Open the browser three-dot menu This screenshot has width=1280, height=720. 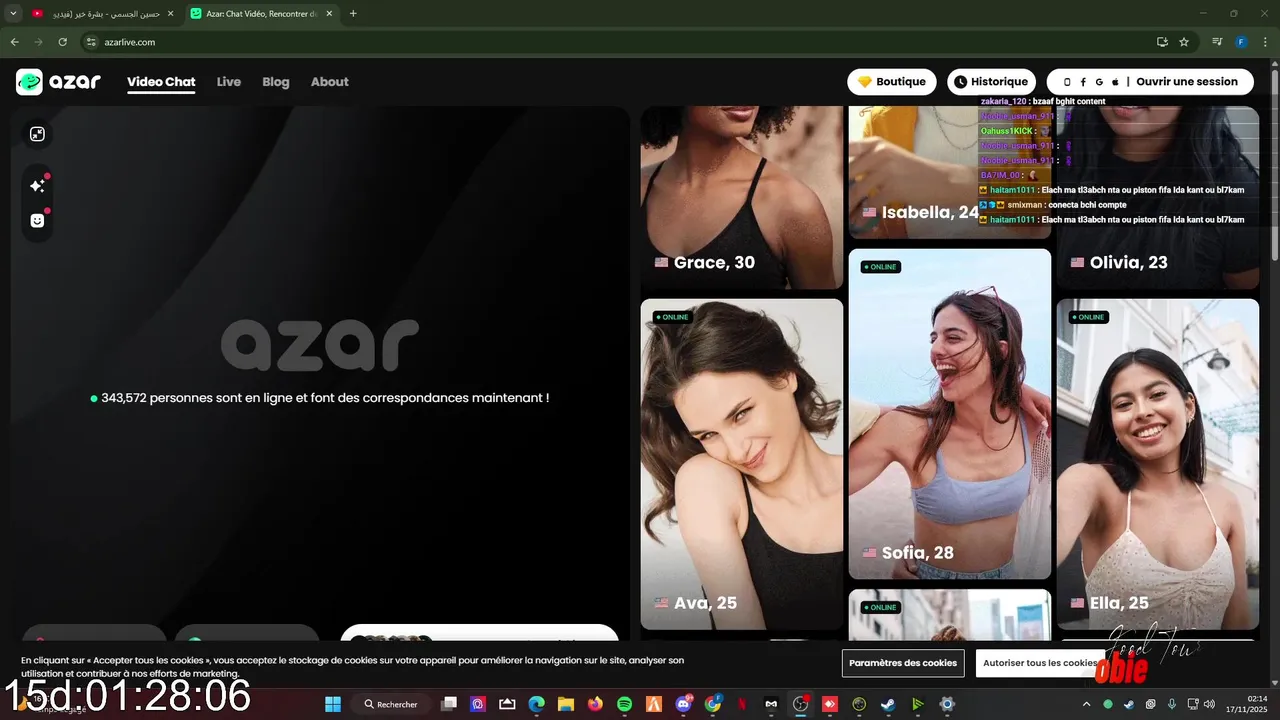click(x=1265, y=42)
